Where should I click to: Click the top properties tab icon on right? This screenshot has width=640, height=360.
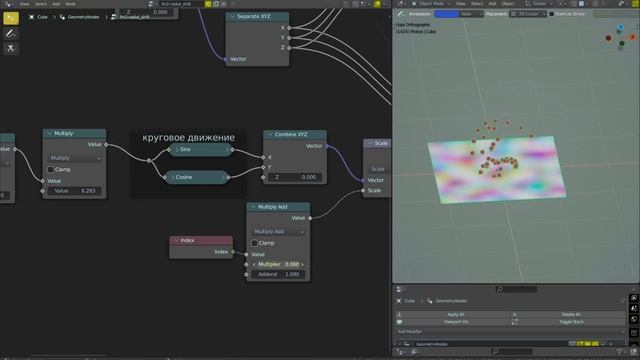(x=634, y=298)
